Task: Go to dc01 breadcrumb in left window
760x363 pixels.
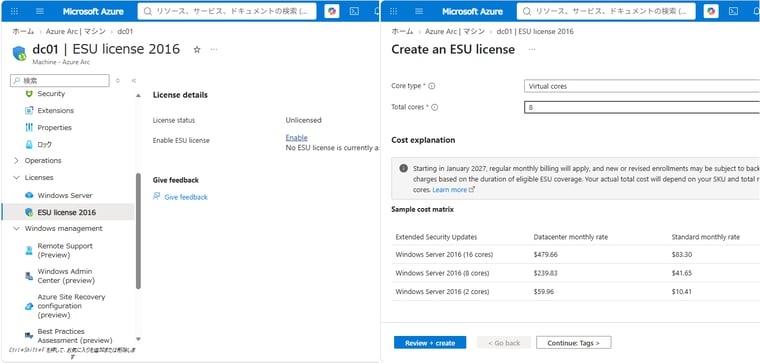Action: point(125,32)
